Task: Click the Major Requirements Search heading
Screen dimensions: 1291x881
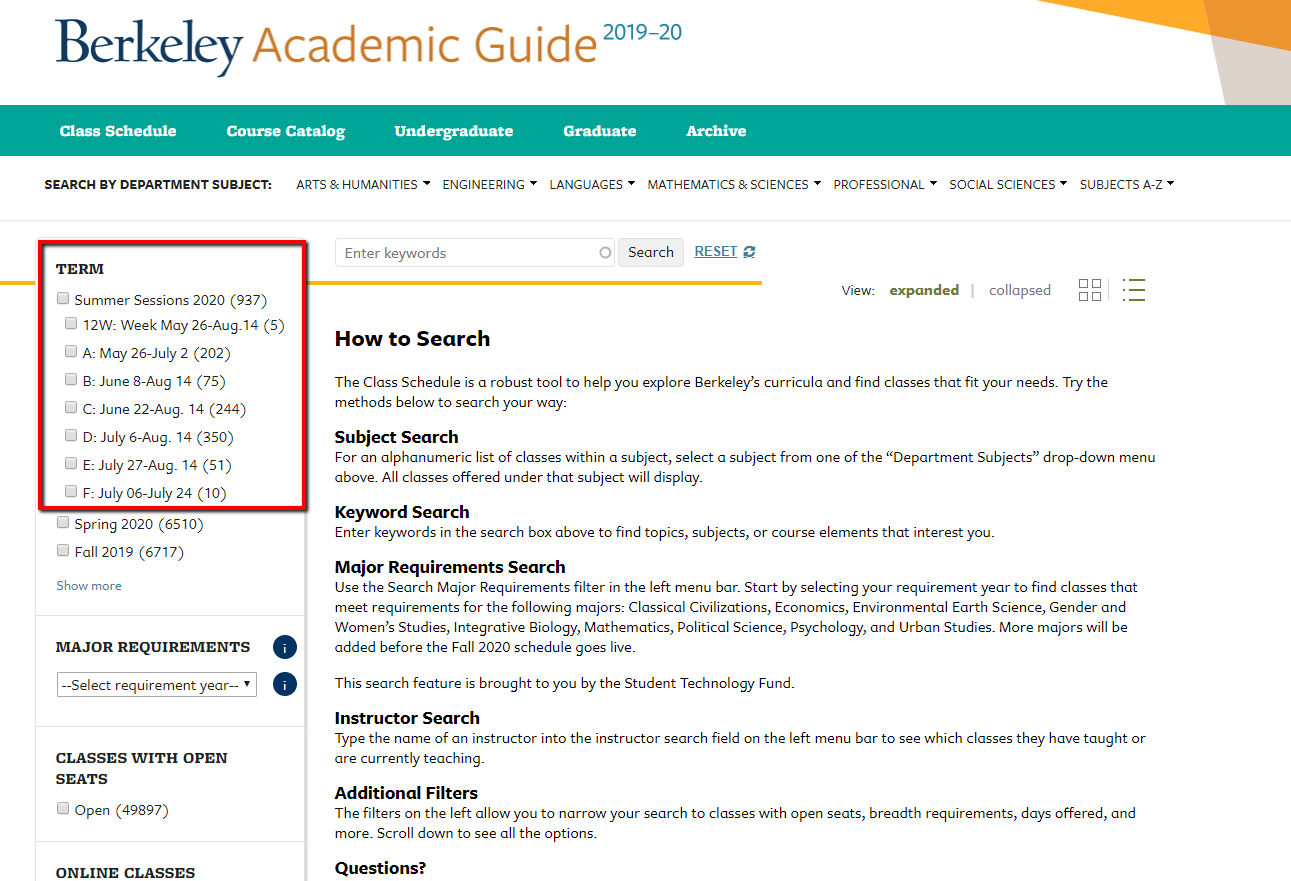Action: coord(450,567)
